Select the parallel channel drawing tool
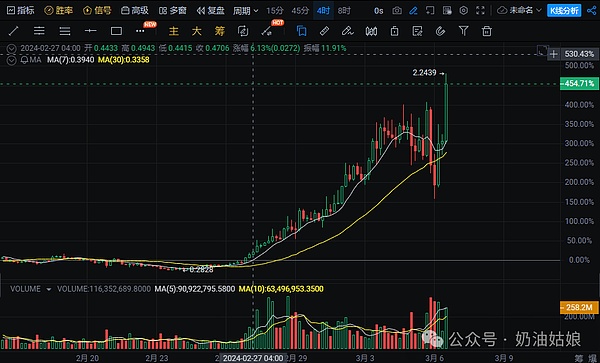This screenshot has height=363, width=600. pos(39,31)
